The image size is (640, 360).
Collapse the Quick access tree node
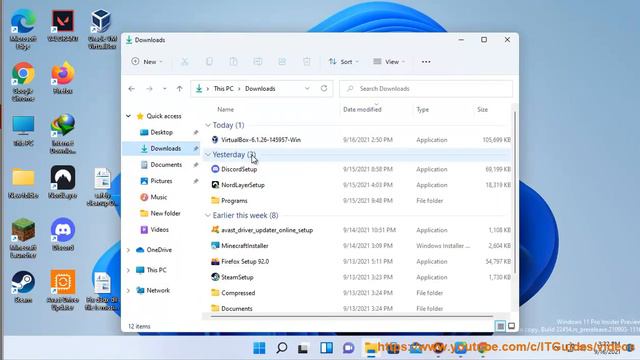tap(128, 116)
